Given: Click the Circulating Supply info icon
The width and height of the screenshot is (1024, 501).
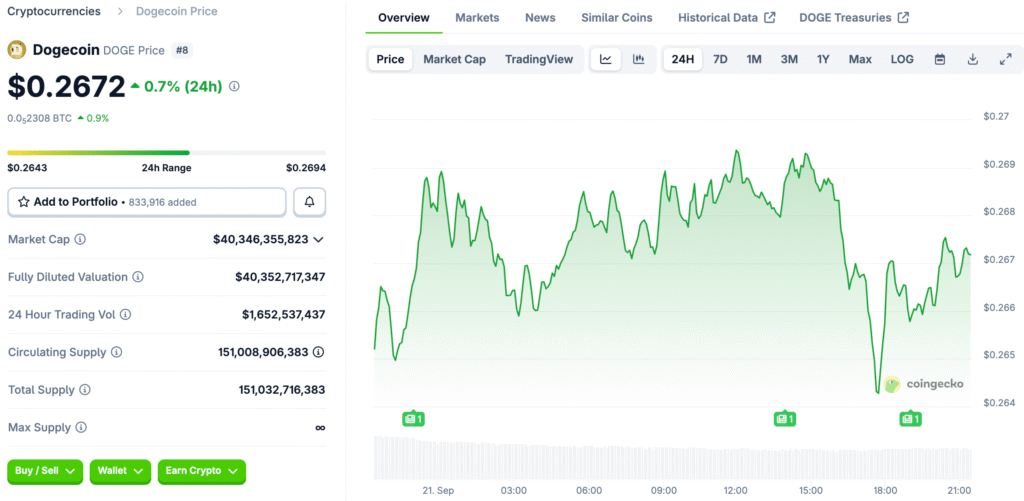Looking at the screenshot, I should [x=116, y=352].
